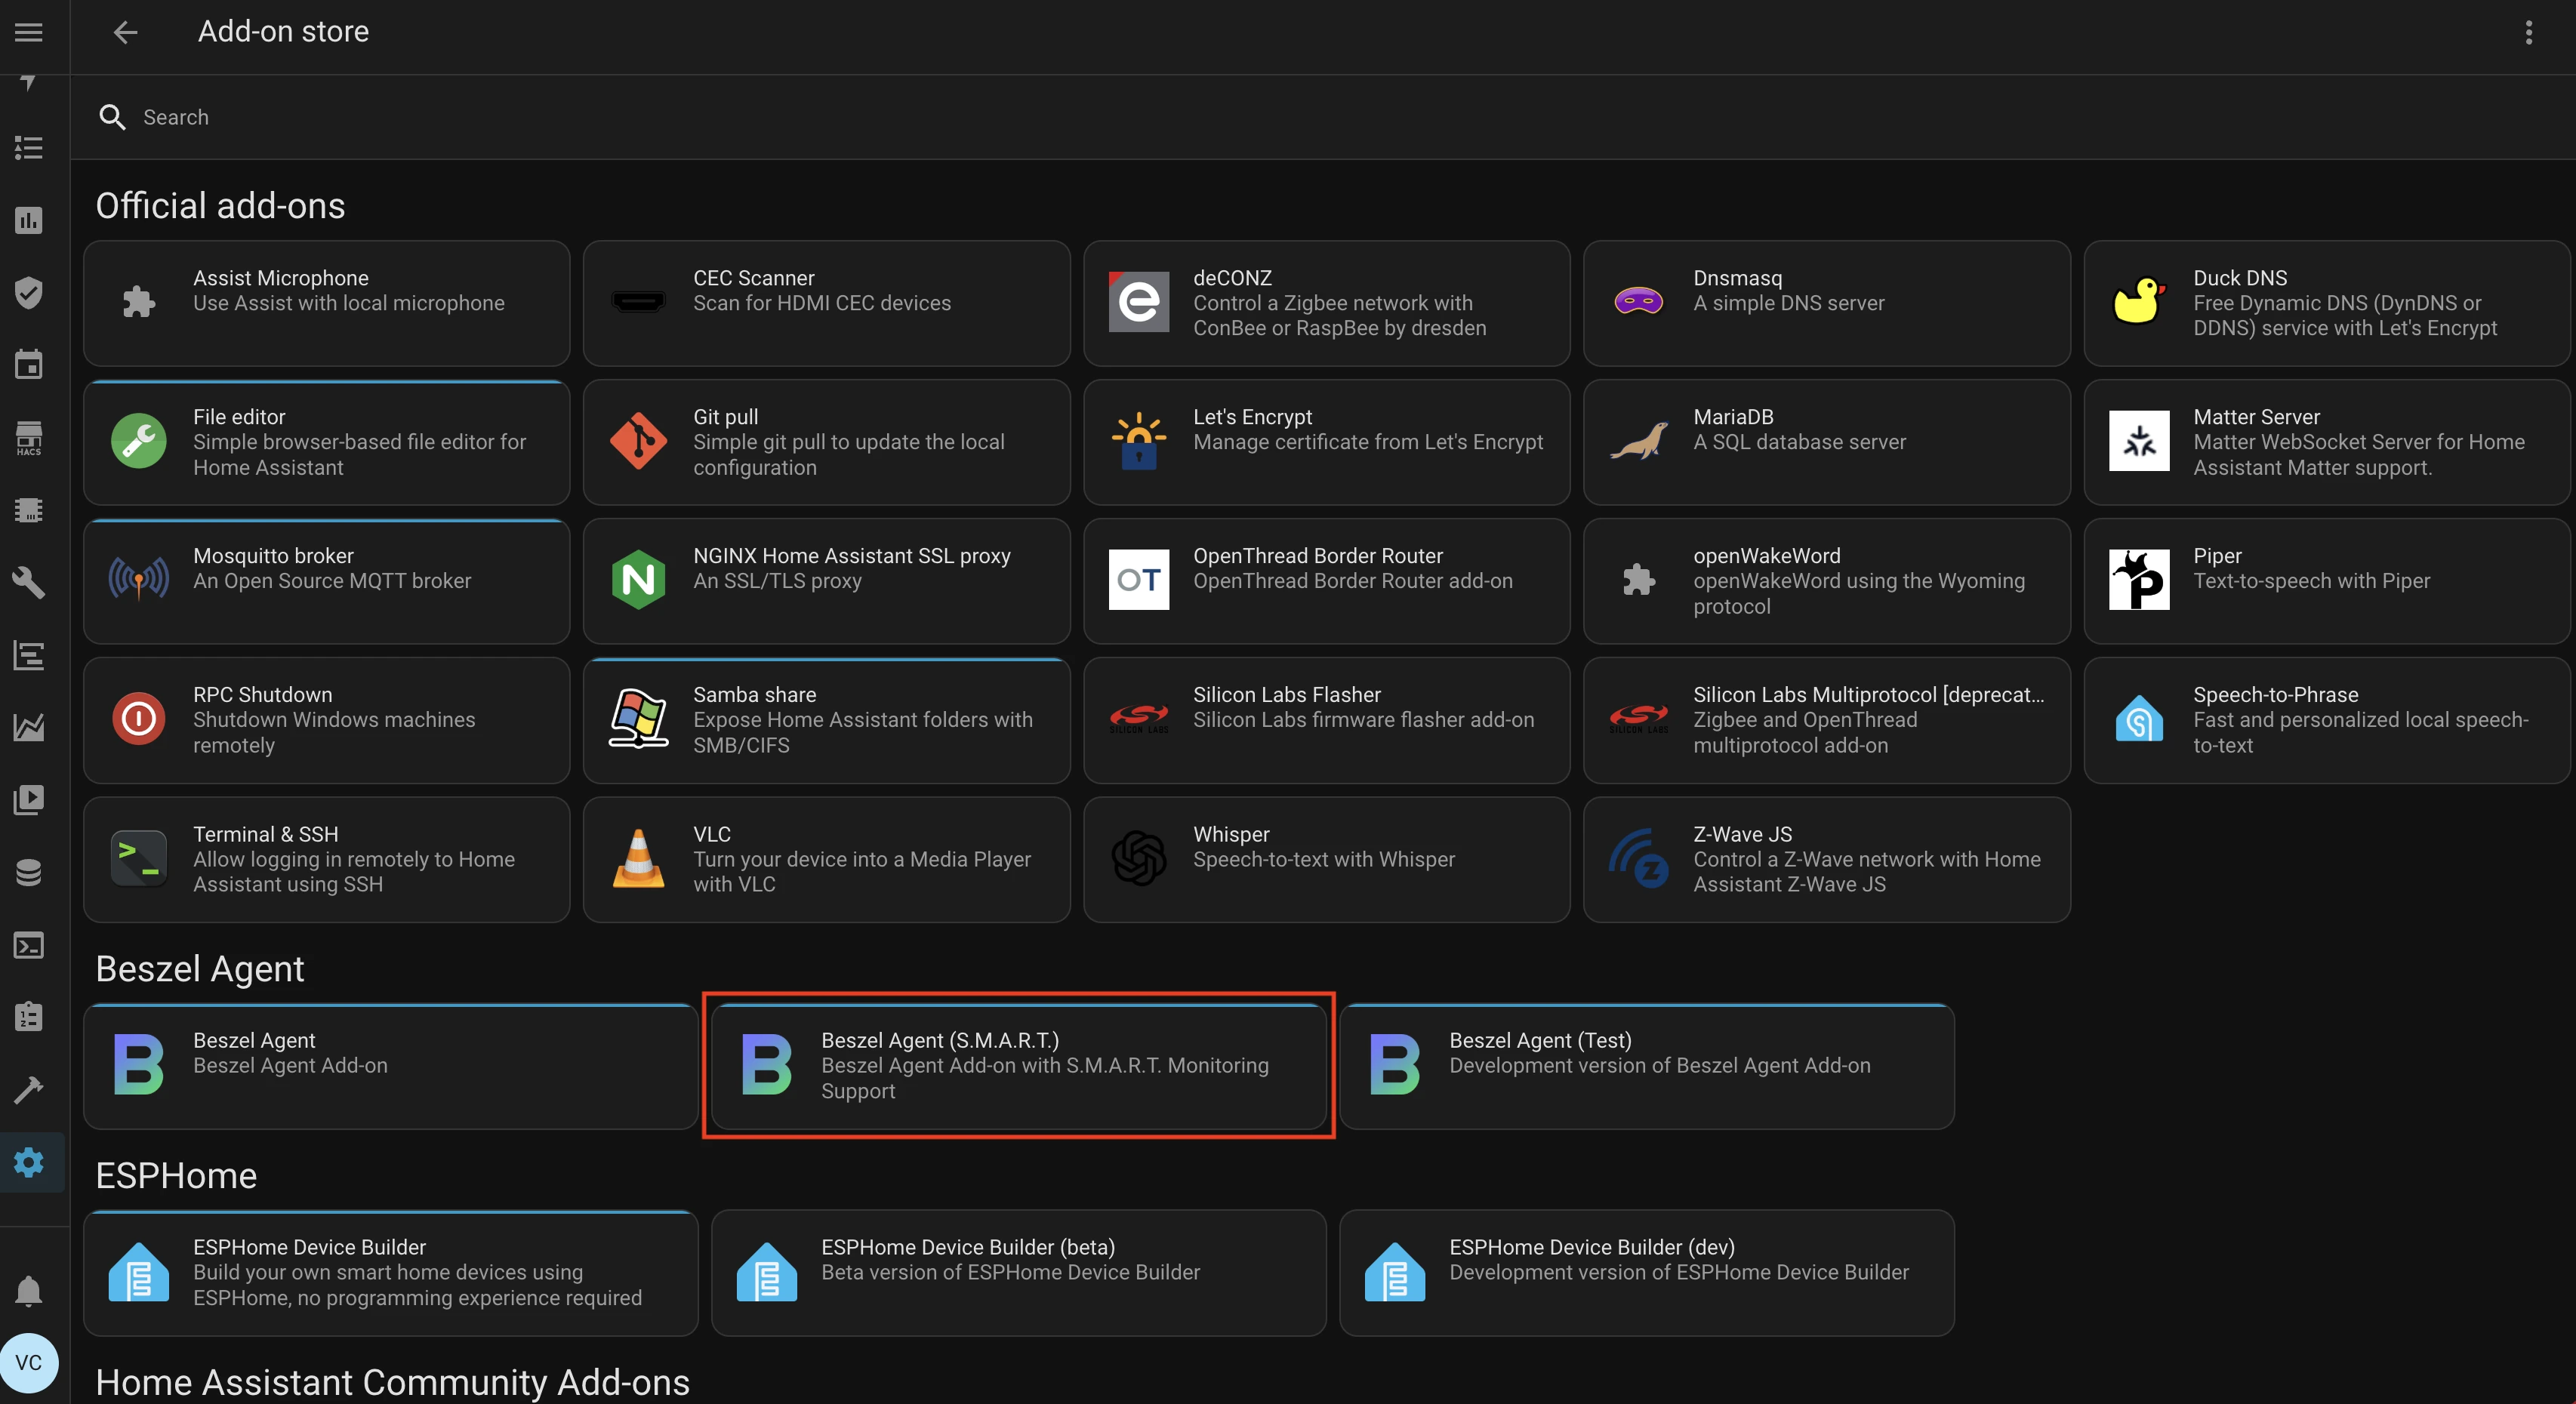2576x1404 pixels.
Task: Open the CEC Scanner add-on card
Action: [826, 303]
